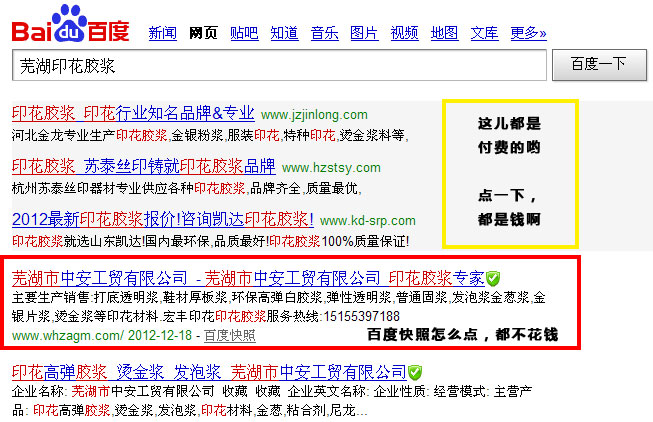Click verified badge after 印花高弹胶浆 result title
The width and height of the screenshot is (653, 422).
[415, 372]
